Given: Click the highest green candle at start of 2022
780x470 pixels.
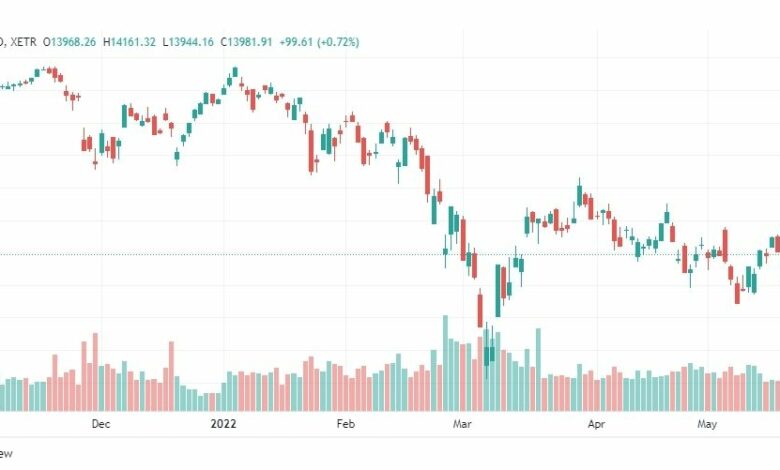Looking at the screenshot, I should 235,72.
